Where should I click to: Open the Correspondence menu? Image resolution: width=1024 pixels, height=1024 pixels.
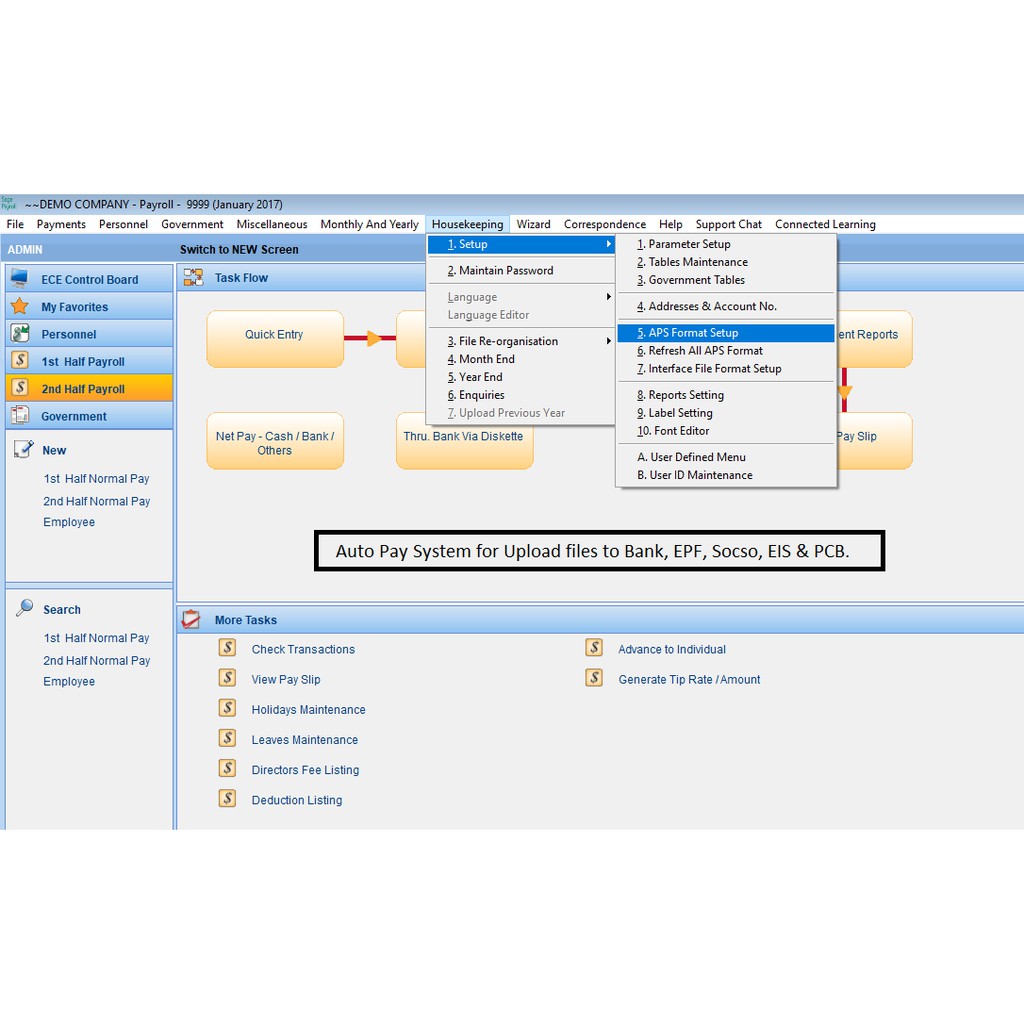tap(605, 224)
